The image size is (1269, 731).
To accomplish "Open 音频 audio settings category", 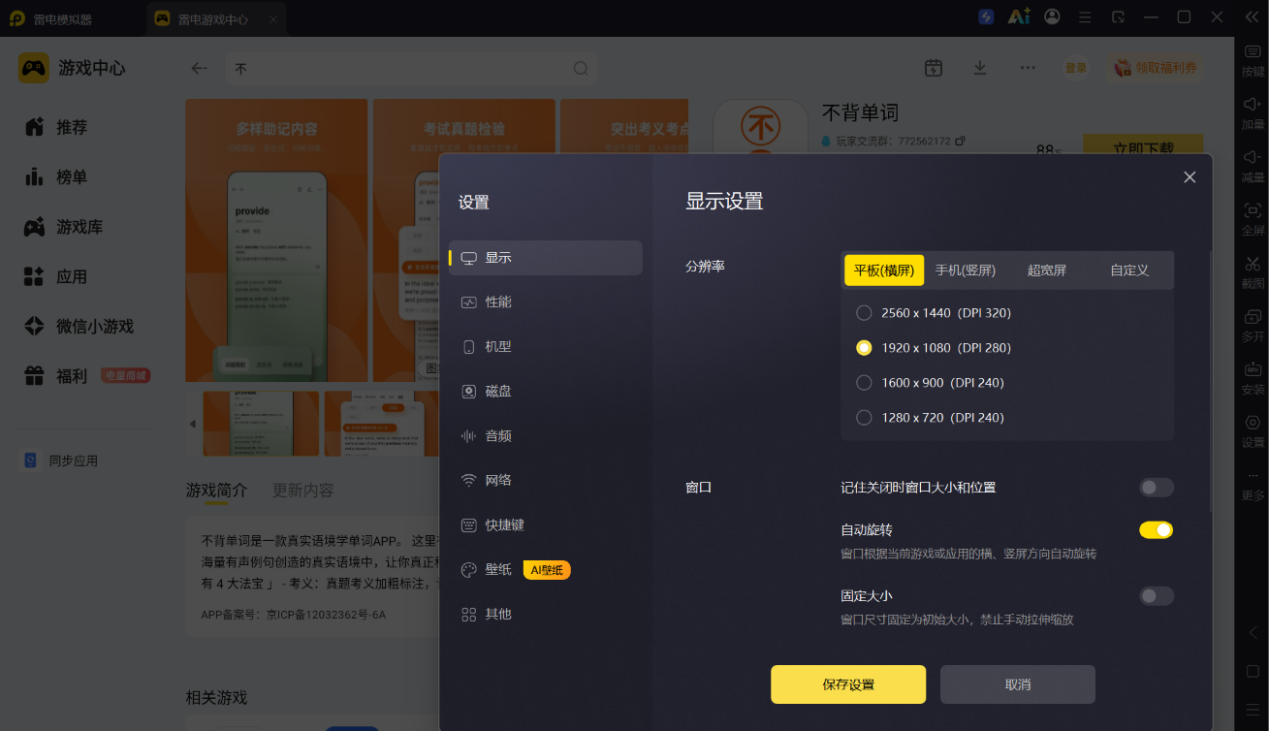I will tap(545, 436).
